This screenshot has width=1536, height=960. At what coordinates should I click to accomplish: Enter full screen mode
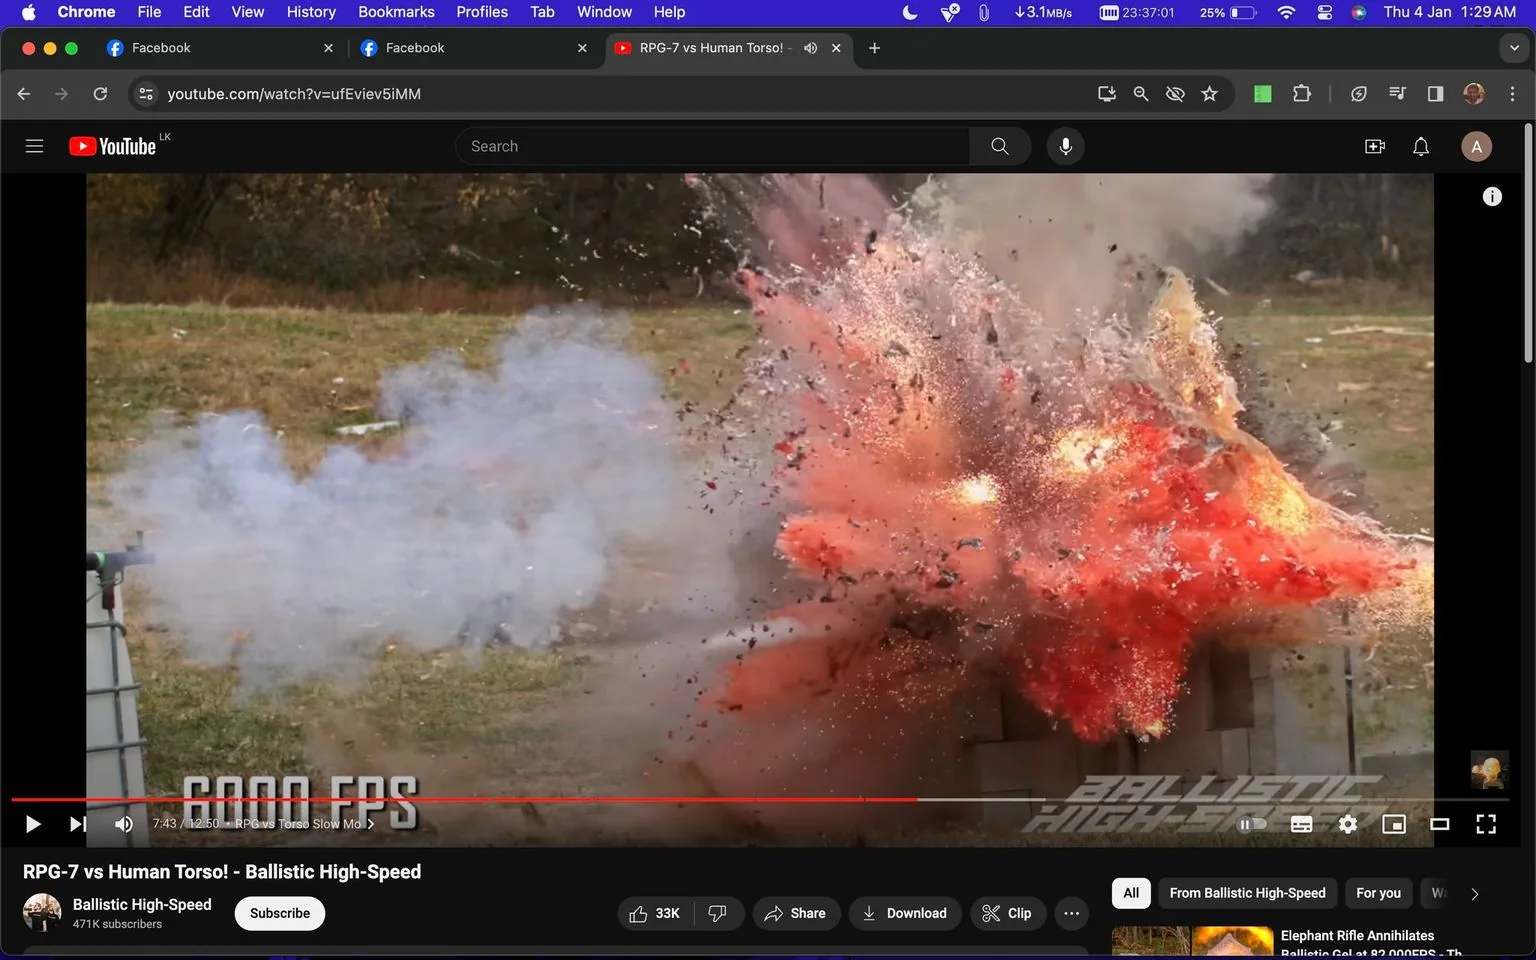click(1486, 824)
